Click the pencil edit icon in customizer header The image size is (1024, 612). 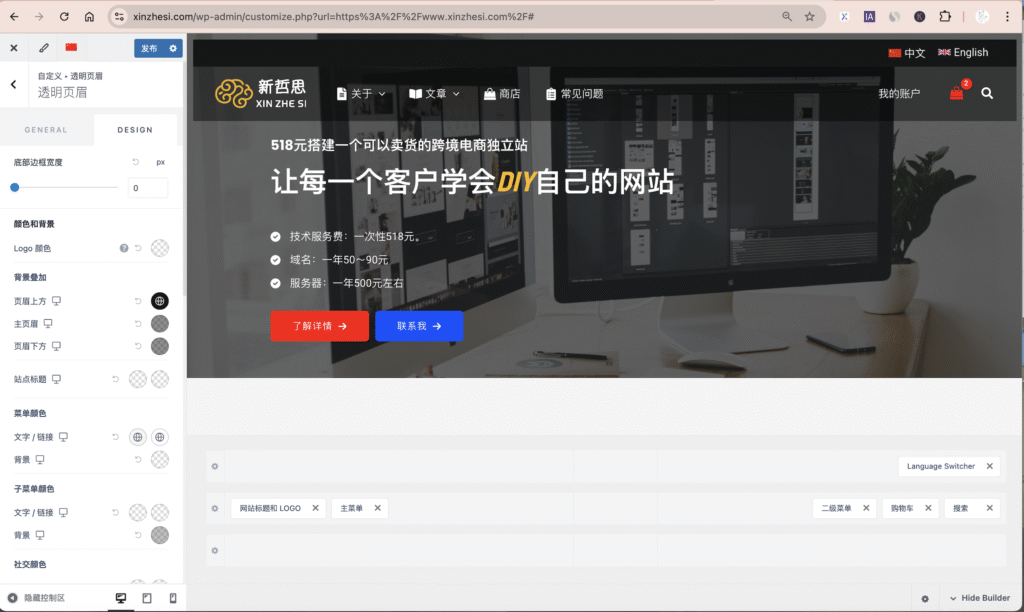click(44, 48)
